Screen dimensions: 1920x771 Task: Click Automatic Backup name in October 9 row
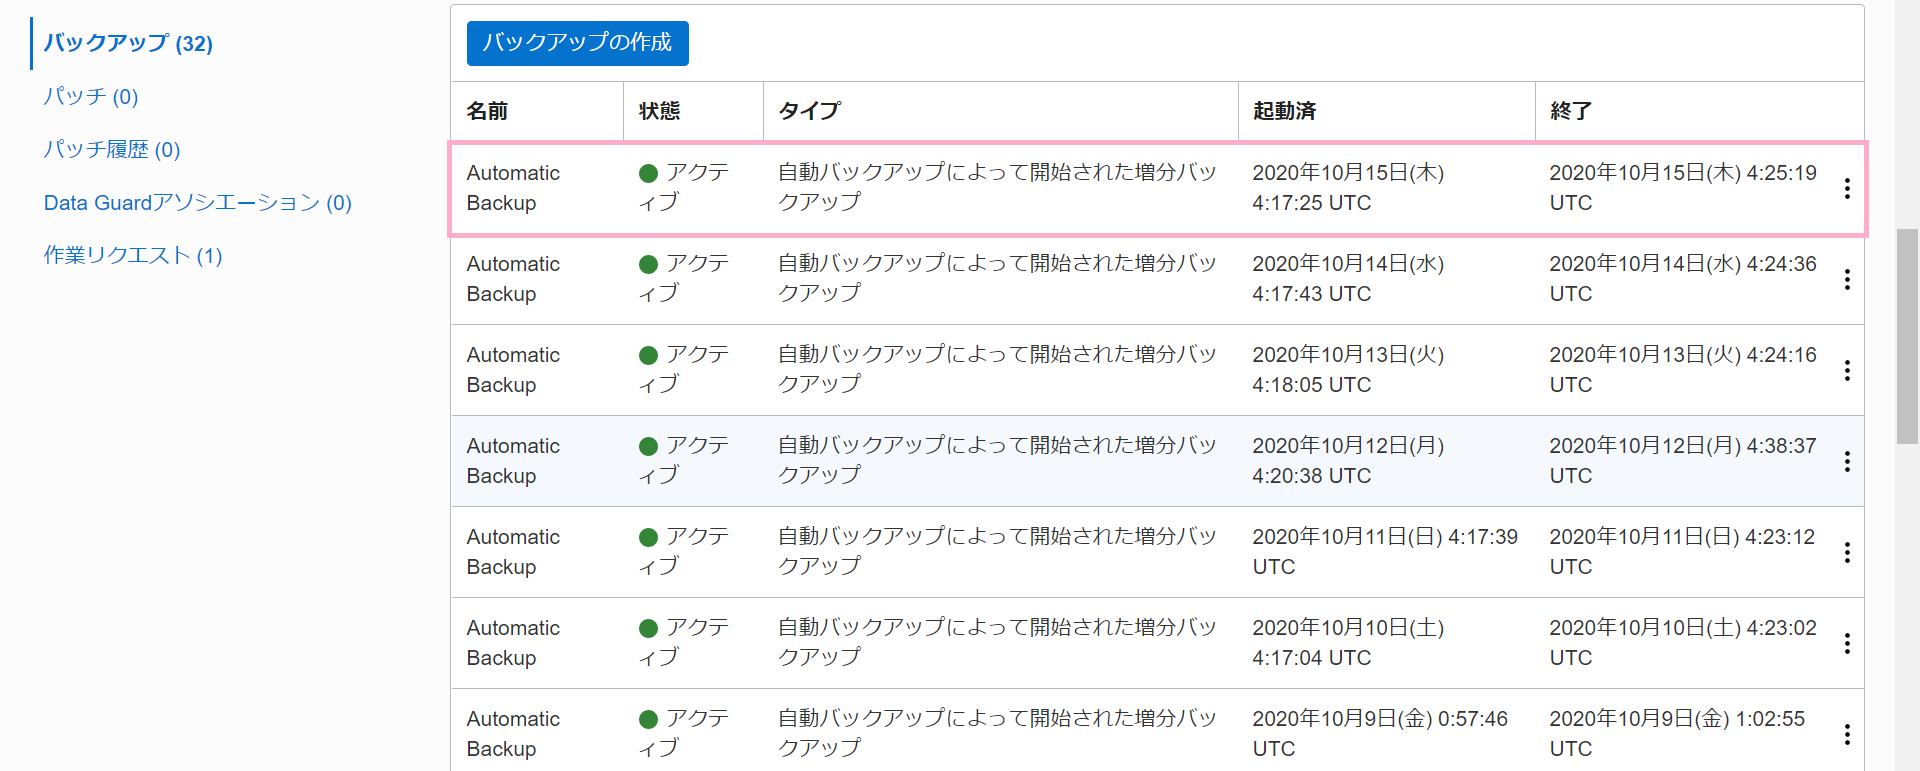513,734
